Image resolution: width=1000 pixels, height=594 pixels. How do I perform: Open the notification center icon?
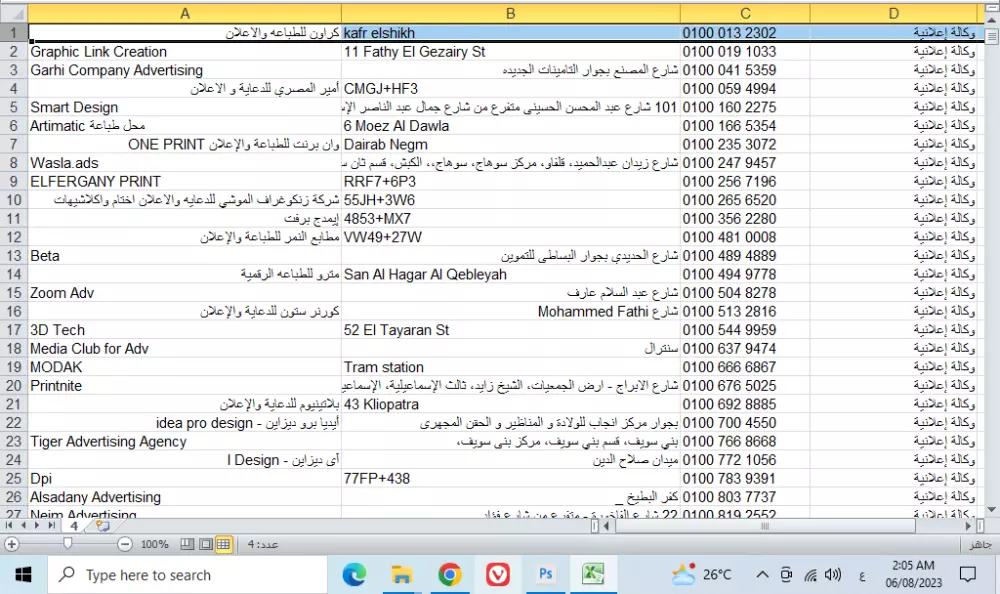point(967,574)
